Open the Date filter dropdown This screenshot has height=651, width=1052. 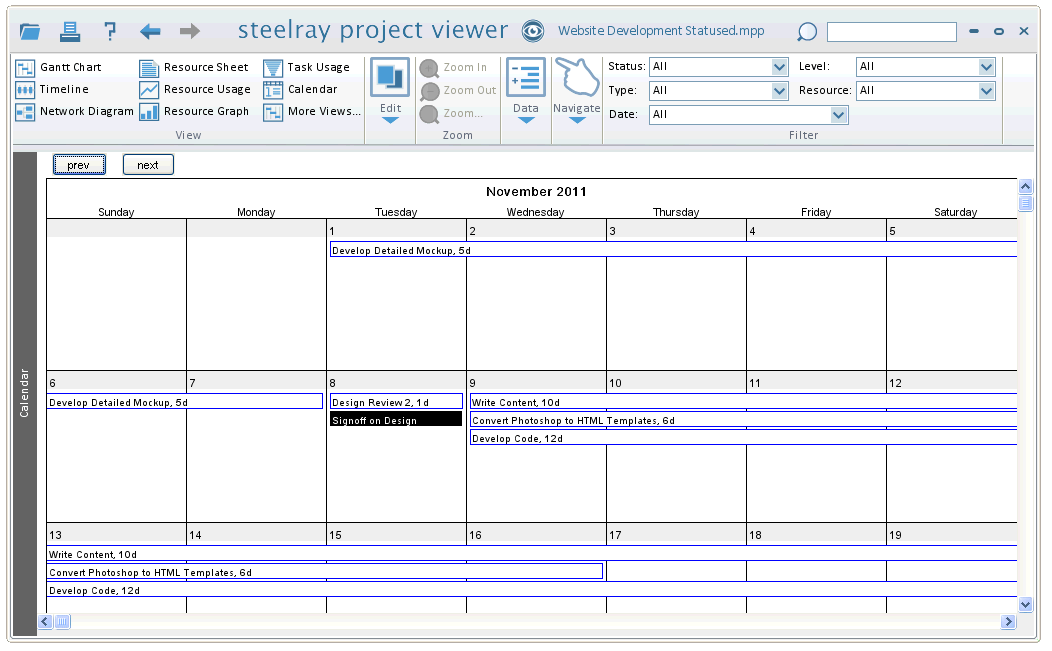click(839, 114)
